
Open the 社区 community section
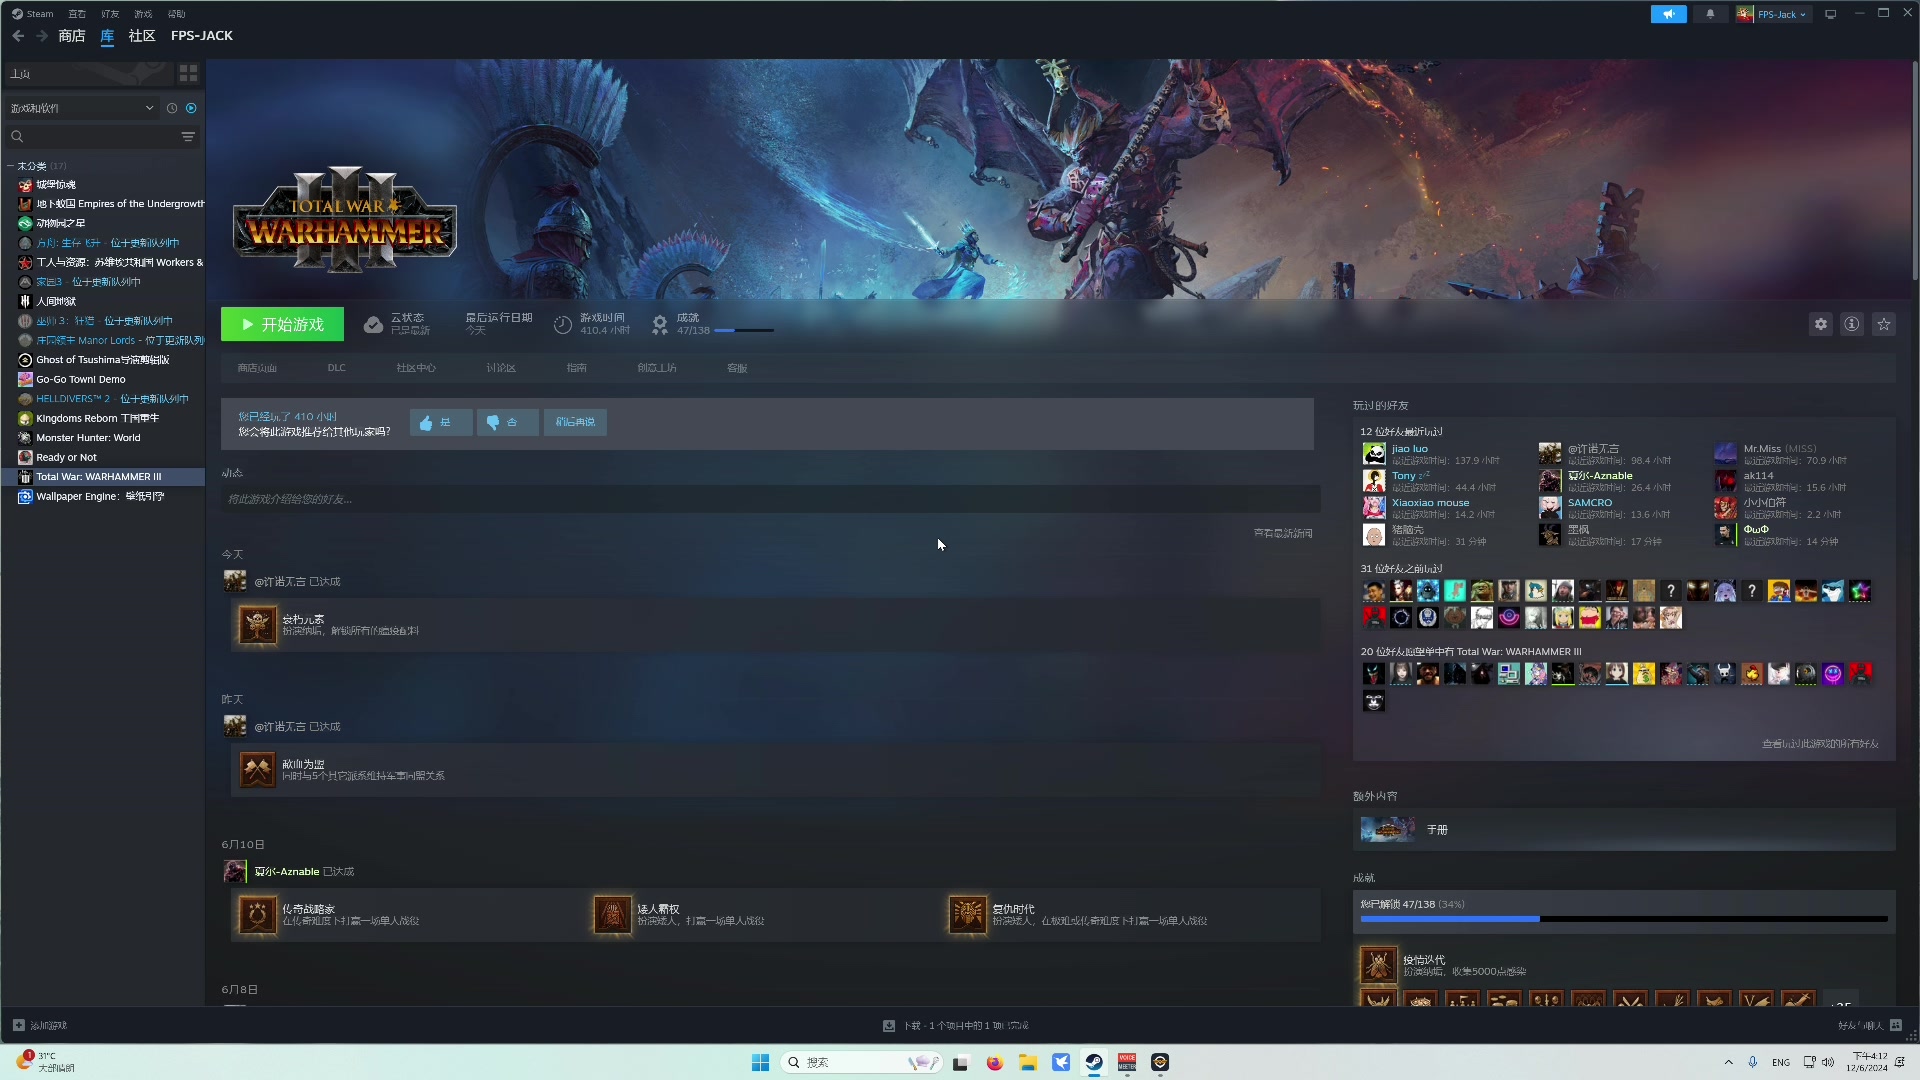[142, 36]
